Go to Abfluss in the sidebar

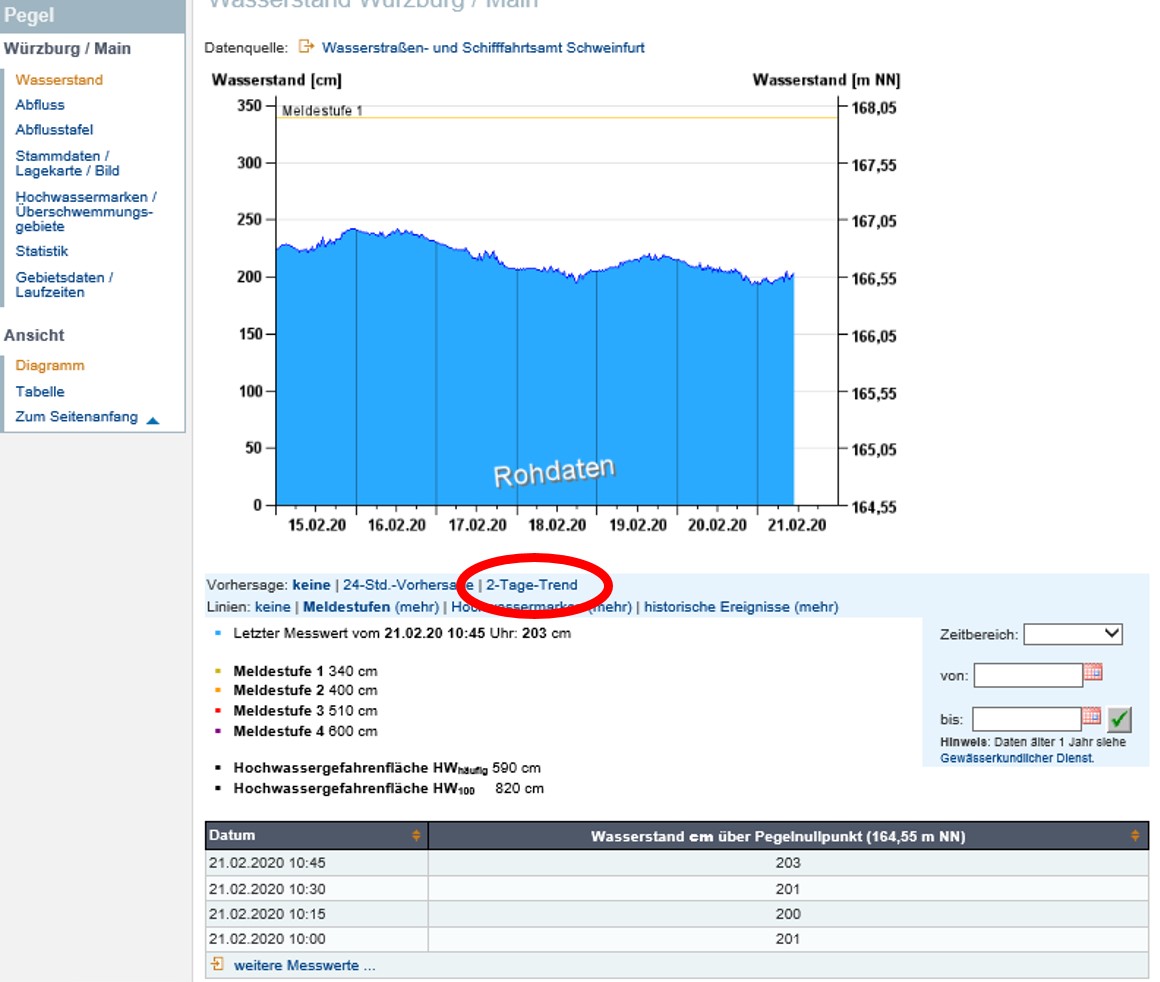tap(40, 105)
